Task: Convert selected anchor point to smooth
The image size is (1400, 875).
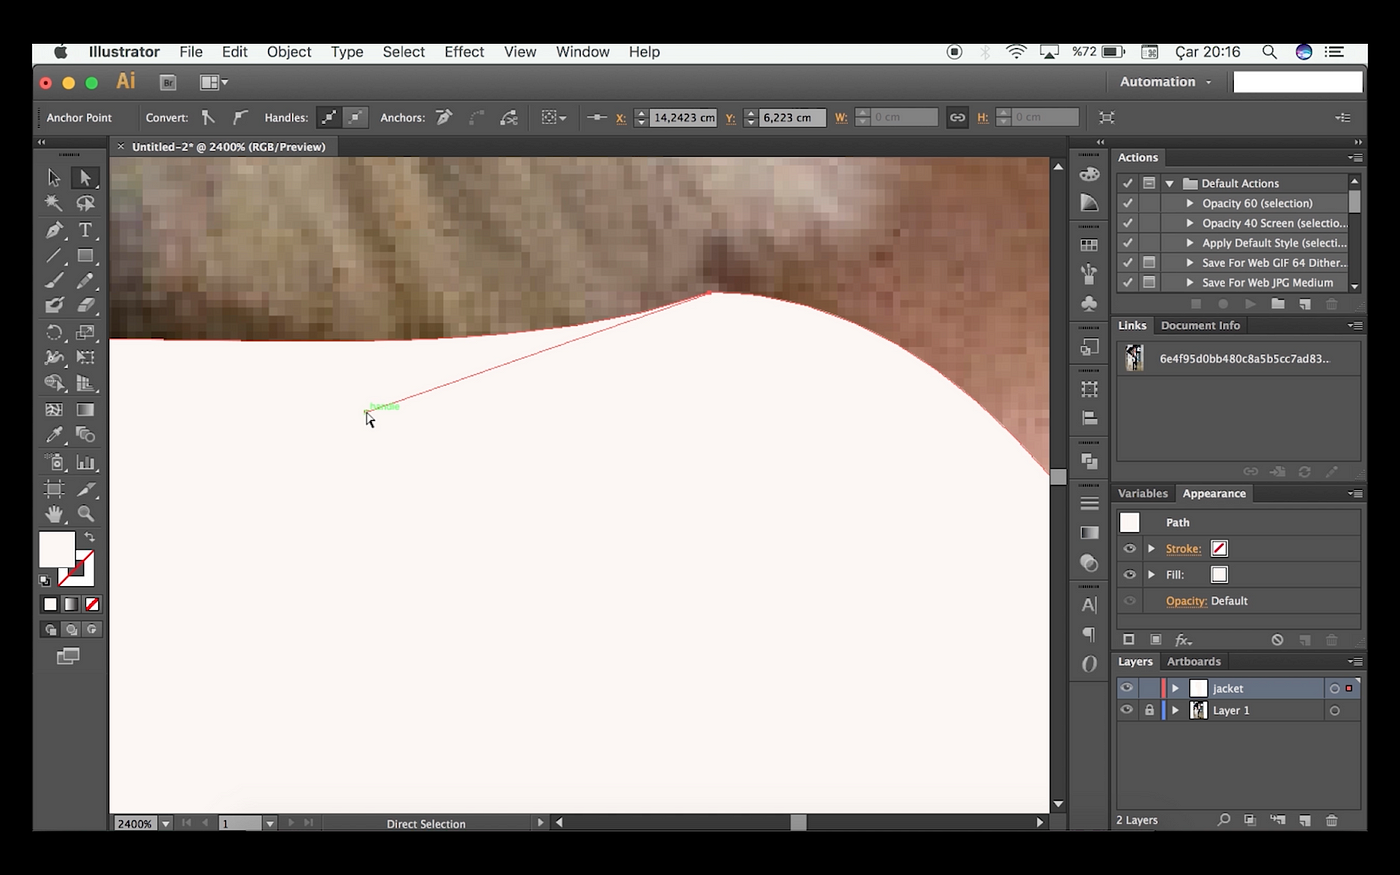Action: (240, 117)
